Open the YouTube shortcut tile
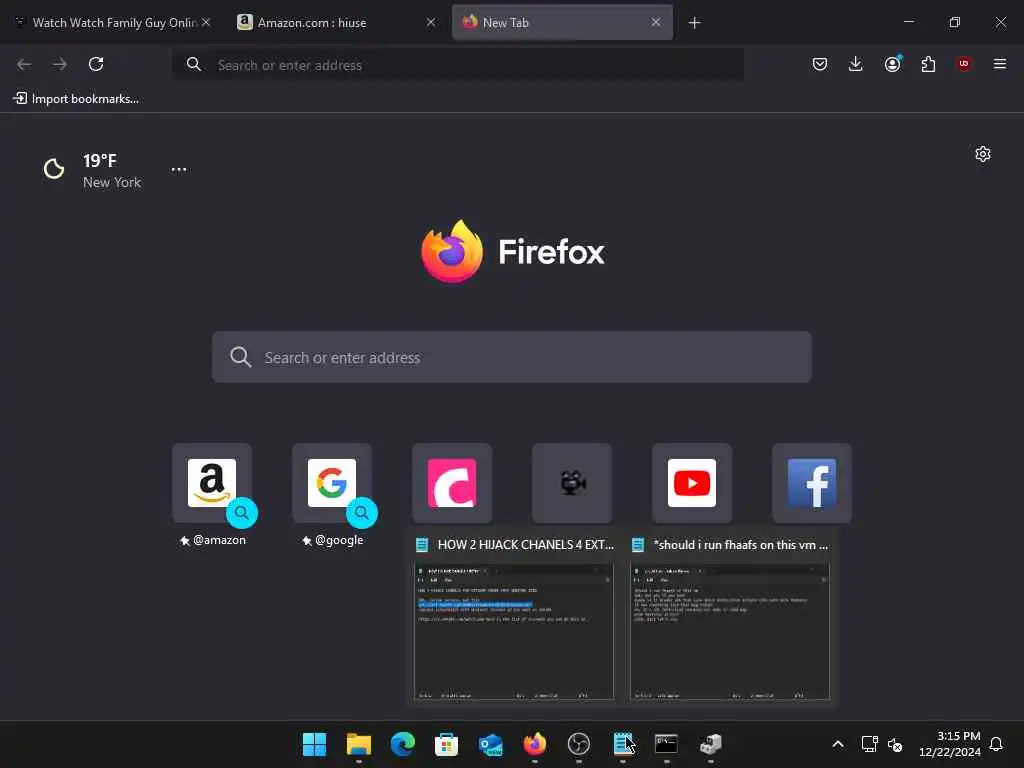 coord(692,483)
